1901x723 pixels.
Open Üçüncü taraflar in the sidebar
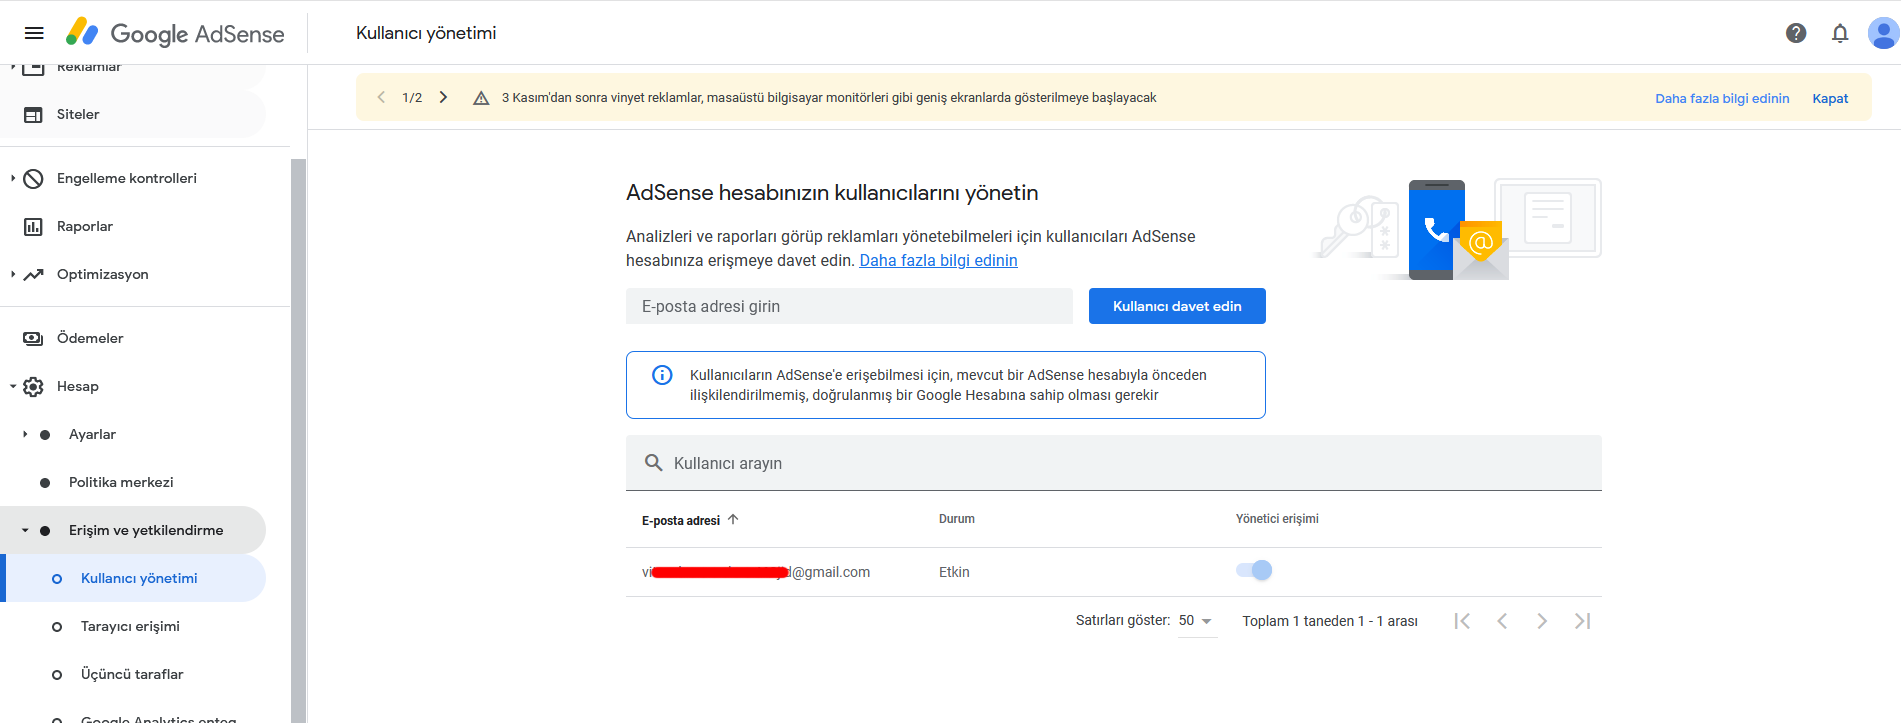point(133,674)
